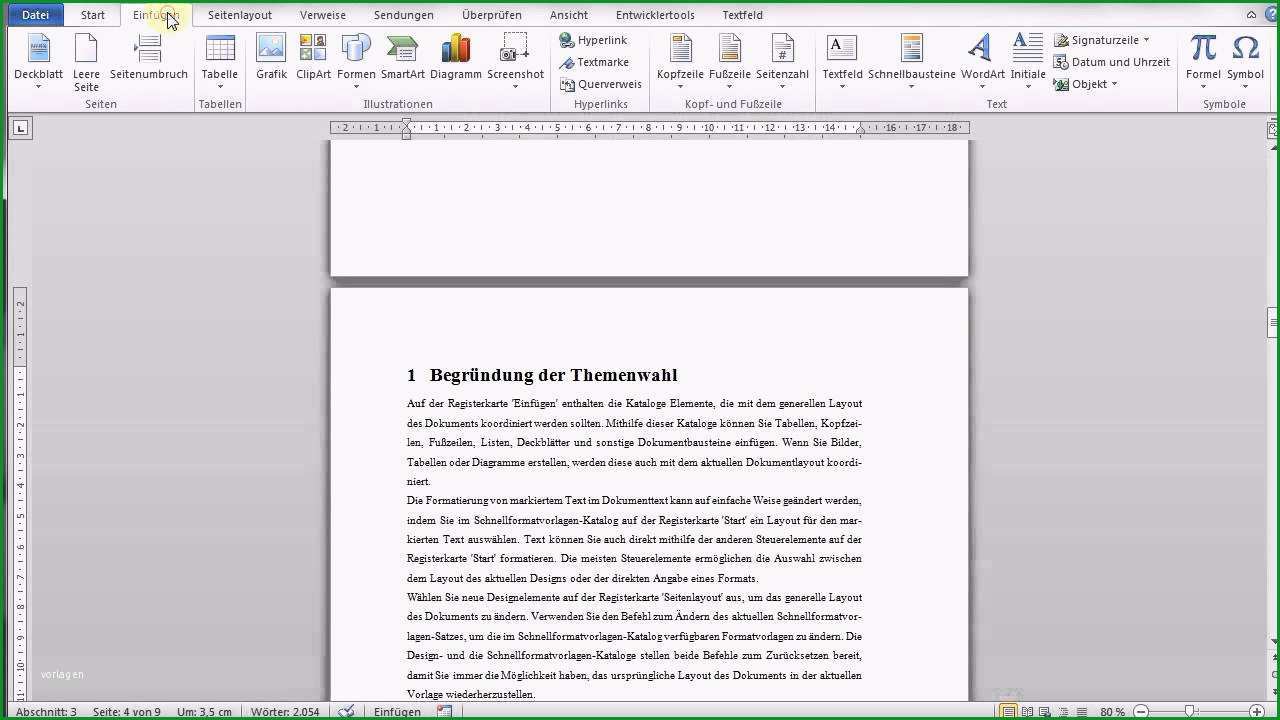This screenshot has height=720, width=1280.
Task: Click the 80 % zoom level button
Action: (x=1112, y=711)
